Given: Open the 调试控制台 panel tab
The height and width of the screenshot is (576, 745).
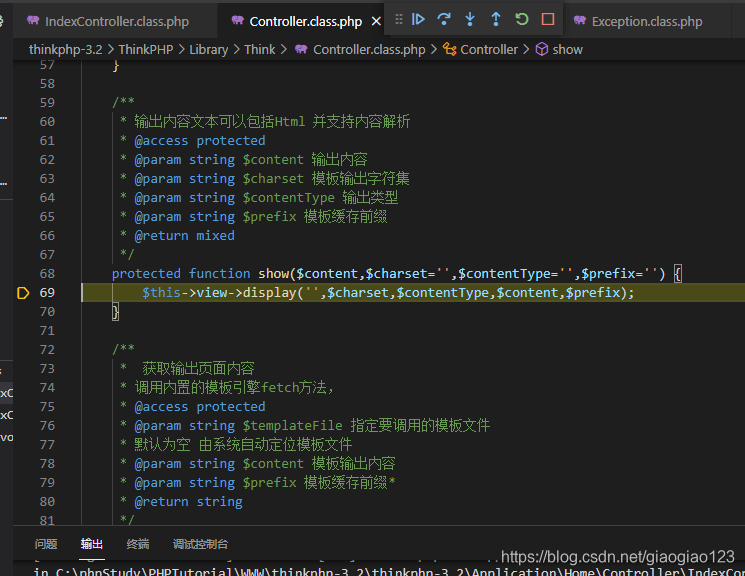Looking at the screenshot, I should [201, 544].
